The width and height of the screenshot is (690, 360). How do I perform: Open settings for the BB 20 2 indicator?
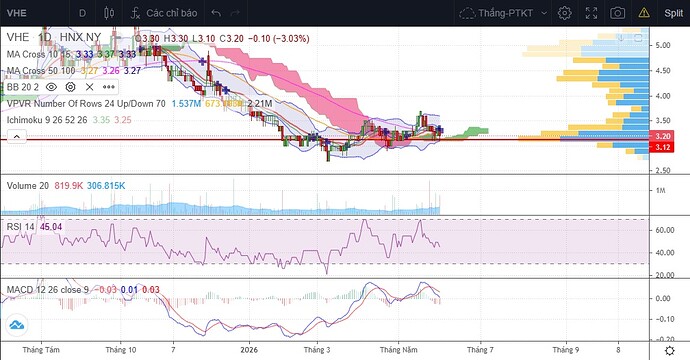(x=70, y=87)
